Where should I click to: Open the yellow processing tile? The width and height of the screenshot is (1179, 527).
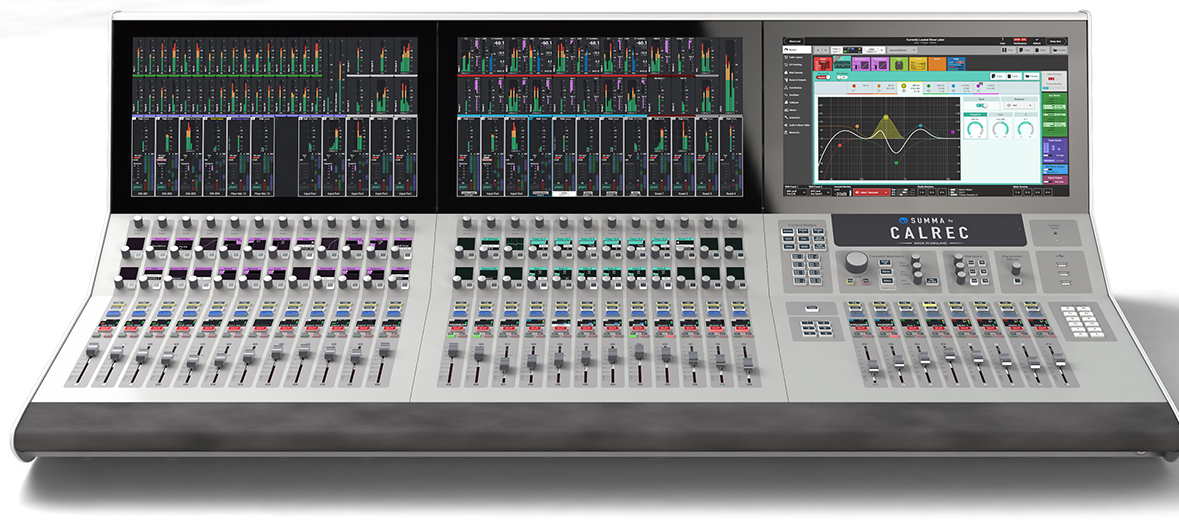pyautogui.click(x=918, y=64)
